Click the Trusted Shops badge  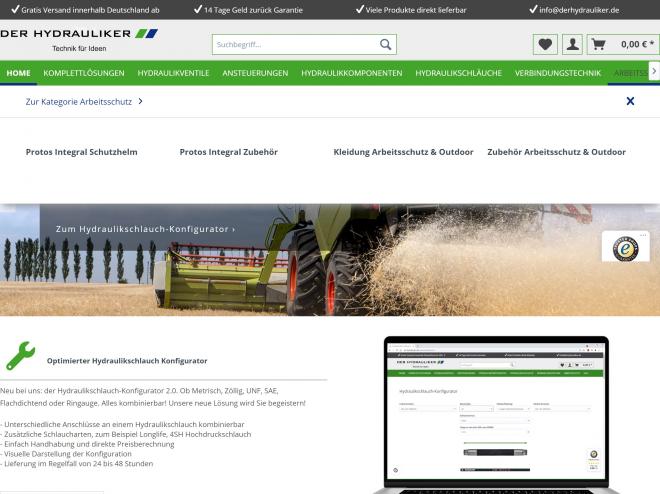tap(625, 247)
